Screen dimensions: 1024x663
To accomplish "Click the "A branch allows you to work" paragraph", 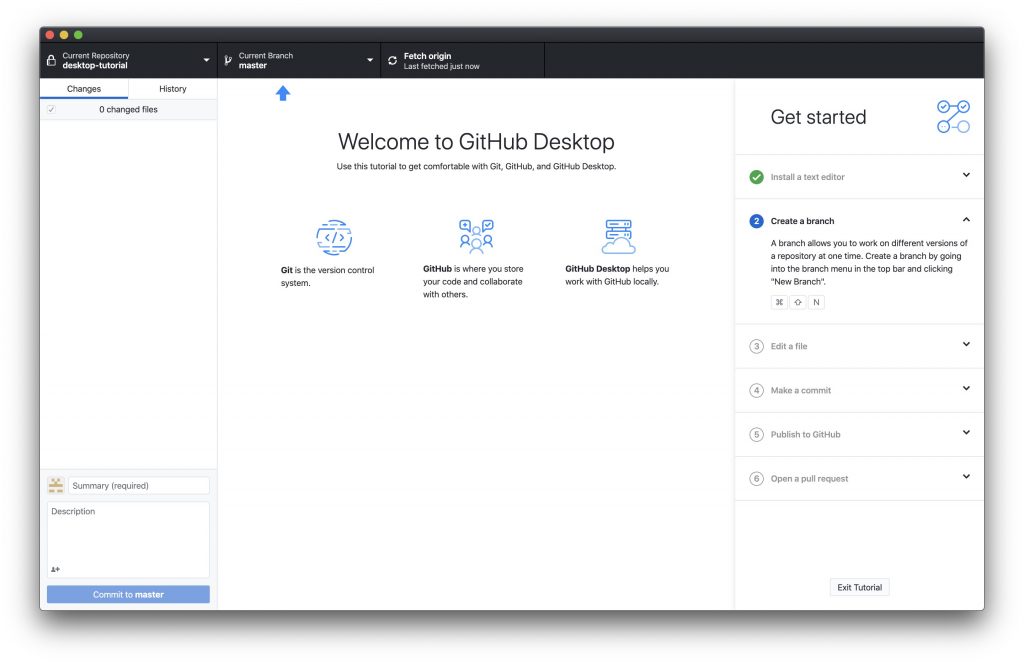I will click(x=869, y=262).
